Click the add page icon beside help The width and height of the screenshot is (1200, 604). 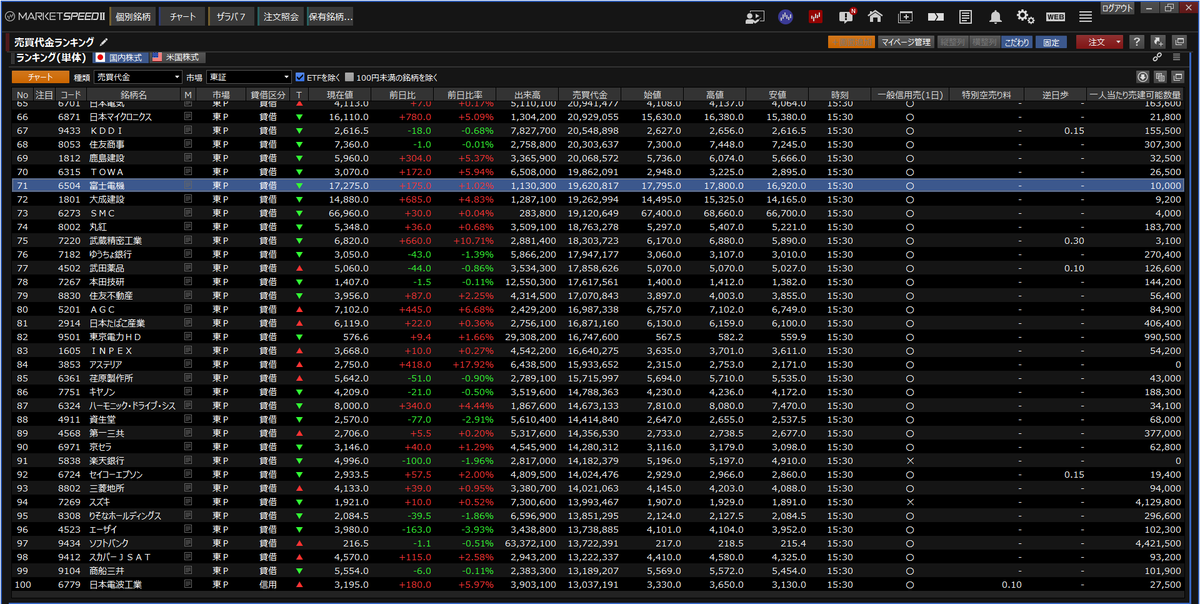[x=1157, y=42]
